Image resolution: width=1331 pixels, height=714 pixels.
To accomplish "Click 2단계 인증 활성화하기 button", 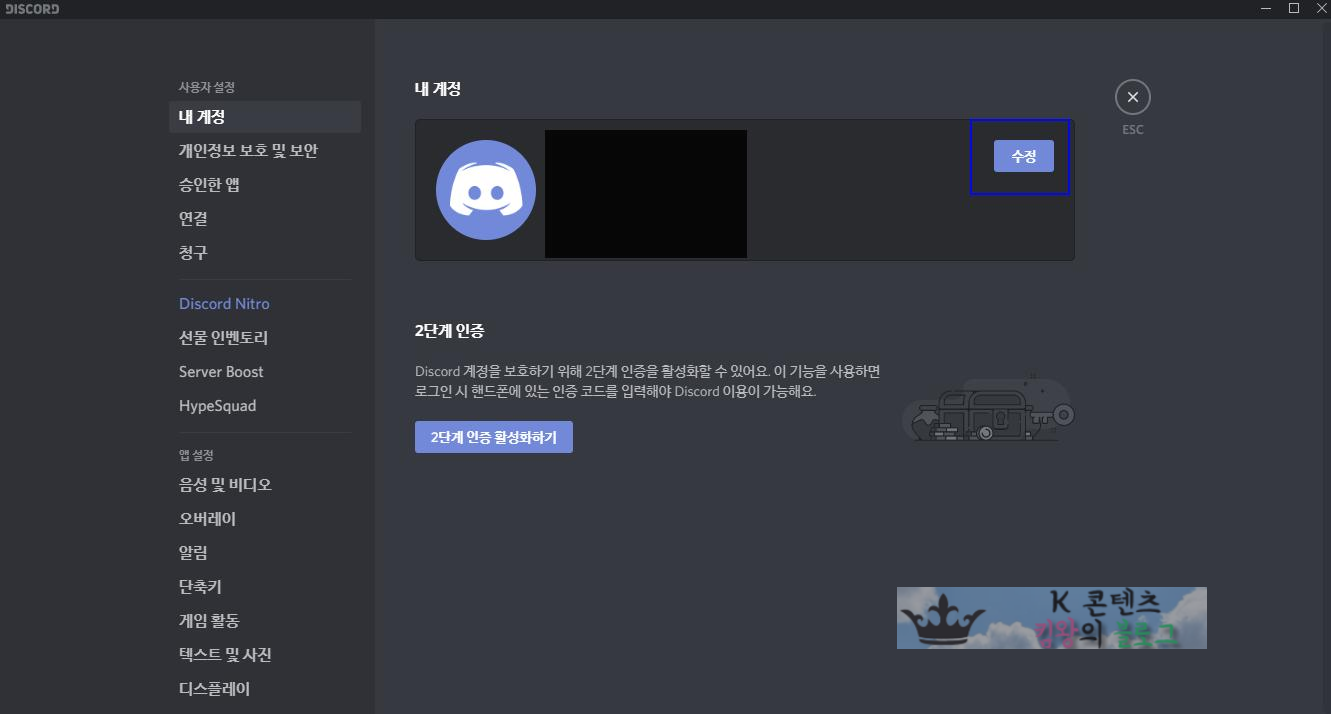I will pyautogui.click(x=494, y=437).
